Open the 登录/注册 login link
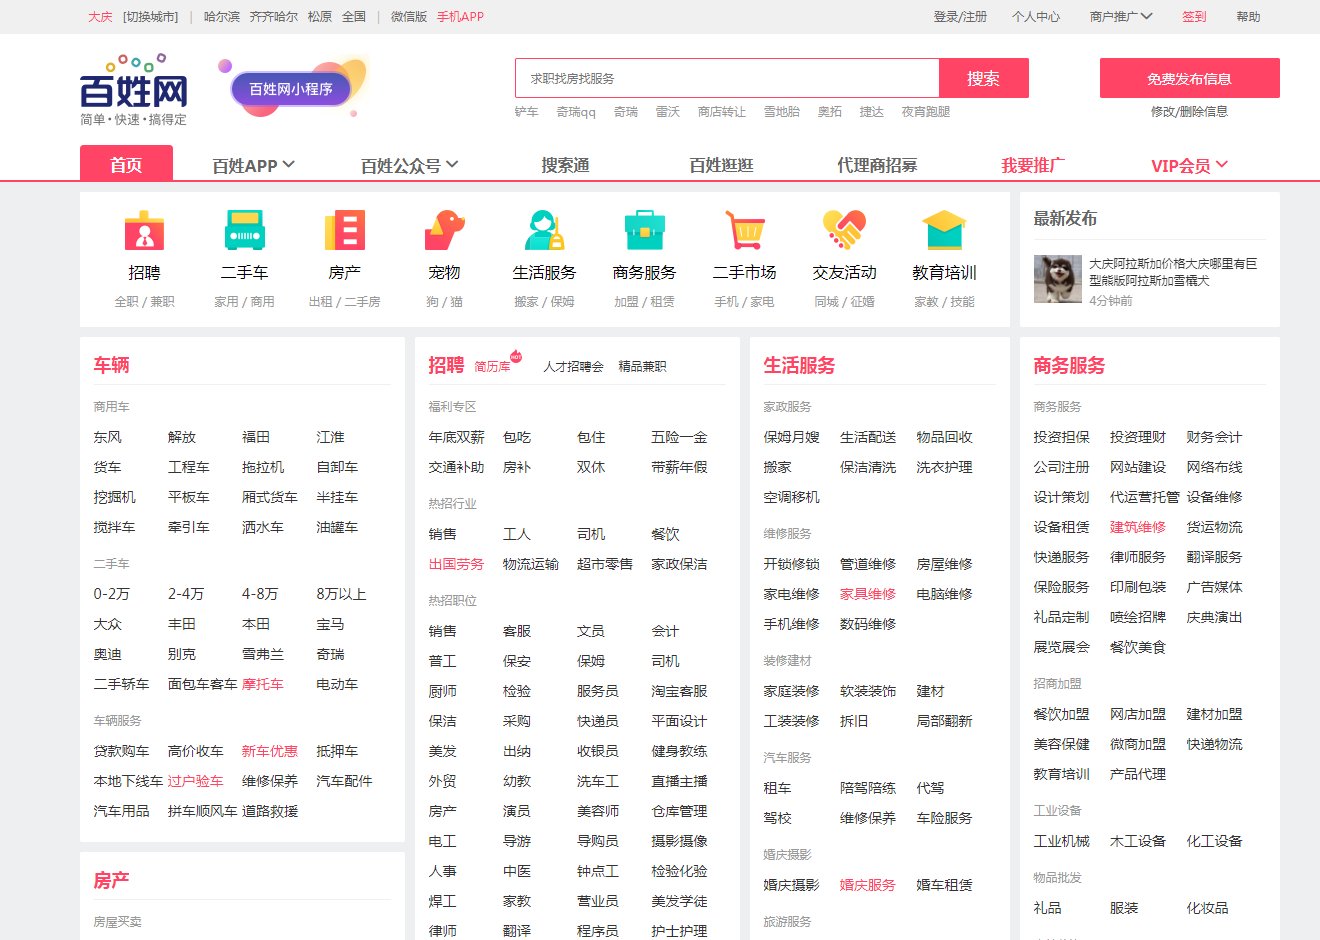Screen dimensions: 1320x940 tap(961, 17)
